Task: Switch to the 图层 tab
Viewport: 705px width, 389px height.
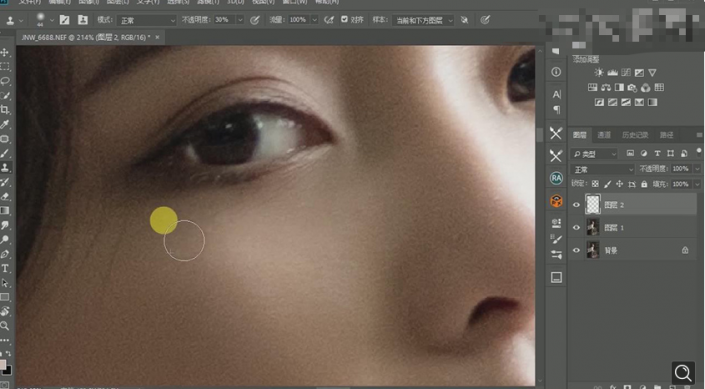Action: point(580,135)
